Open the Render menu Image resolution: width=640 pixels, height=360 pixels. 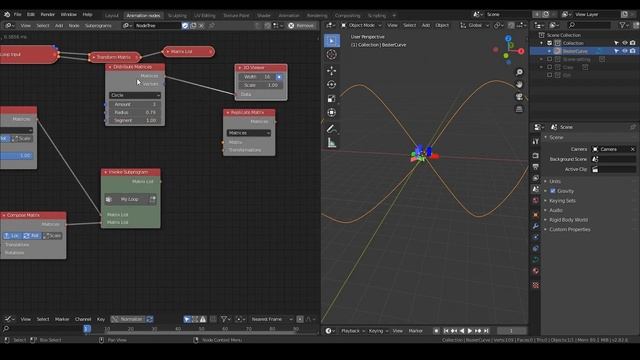[x=48, y=14]
